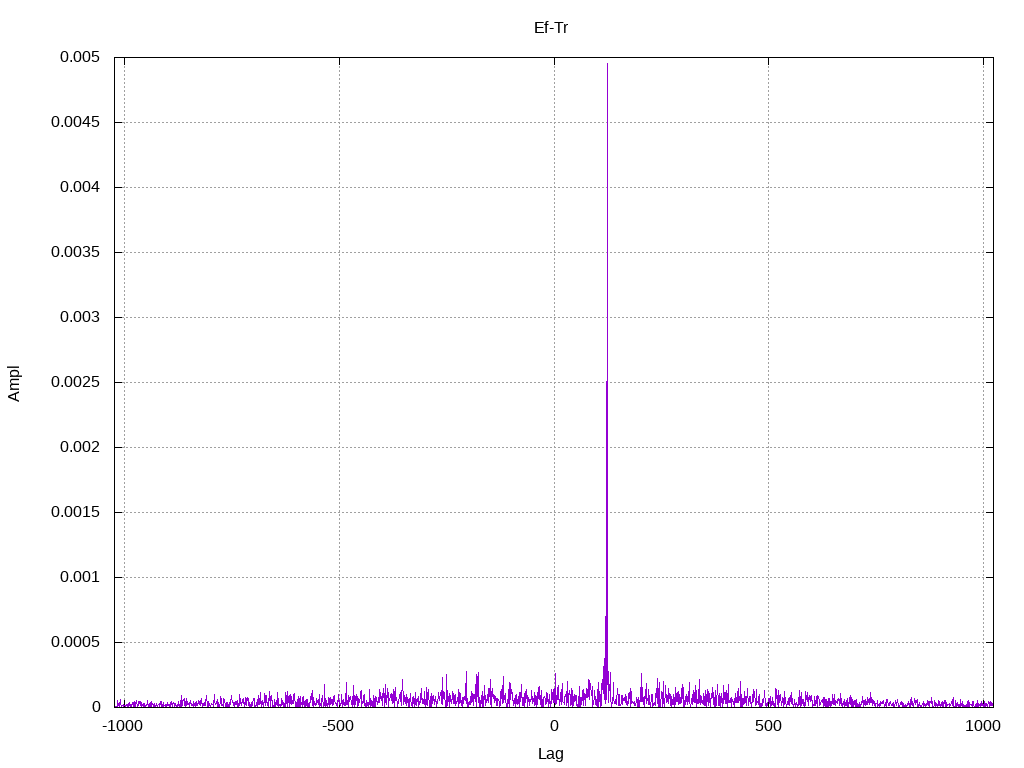
Task: Click the y-axis tick value 0.004
Action: point(80,187)
